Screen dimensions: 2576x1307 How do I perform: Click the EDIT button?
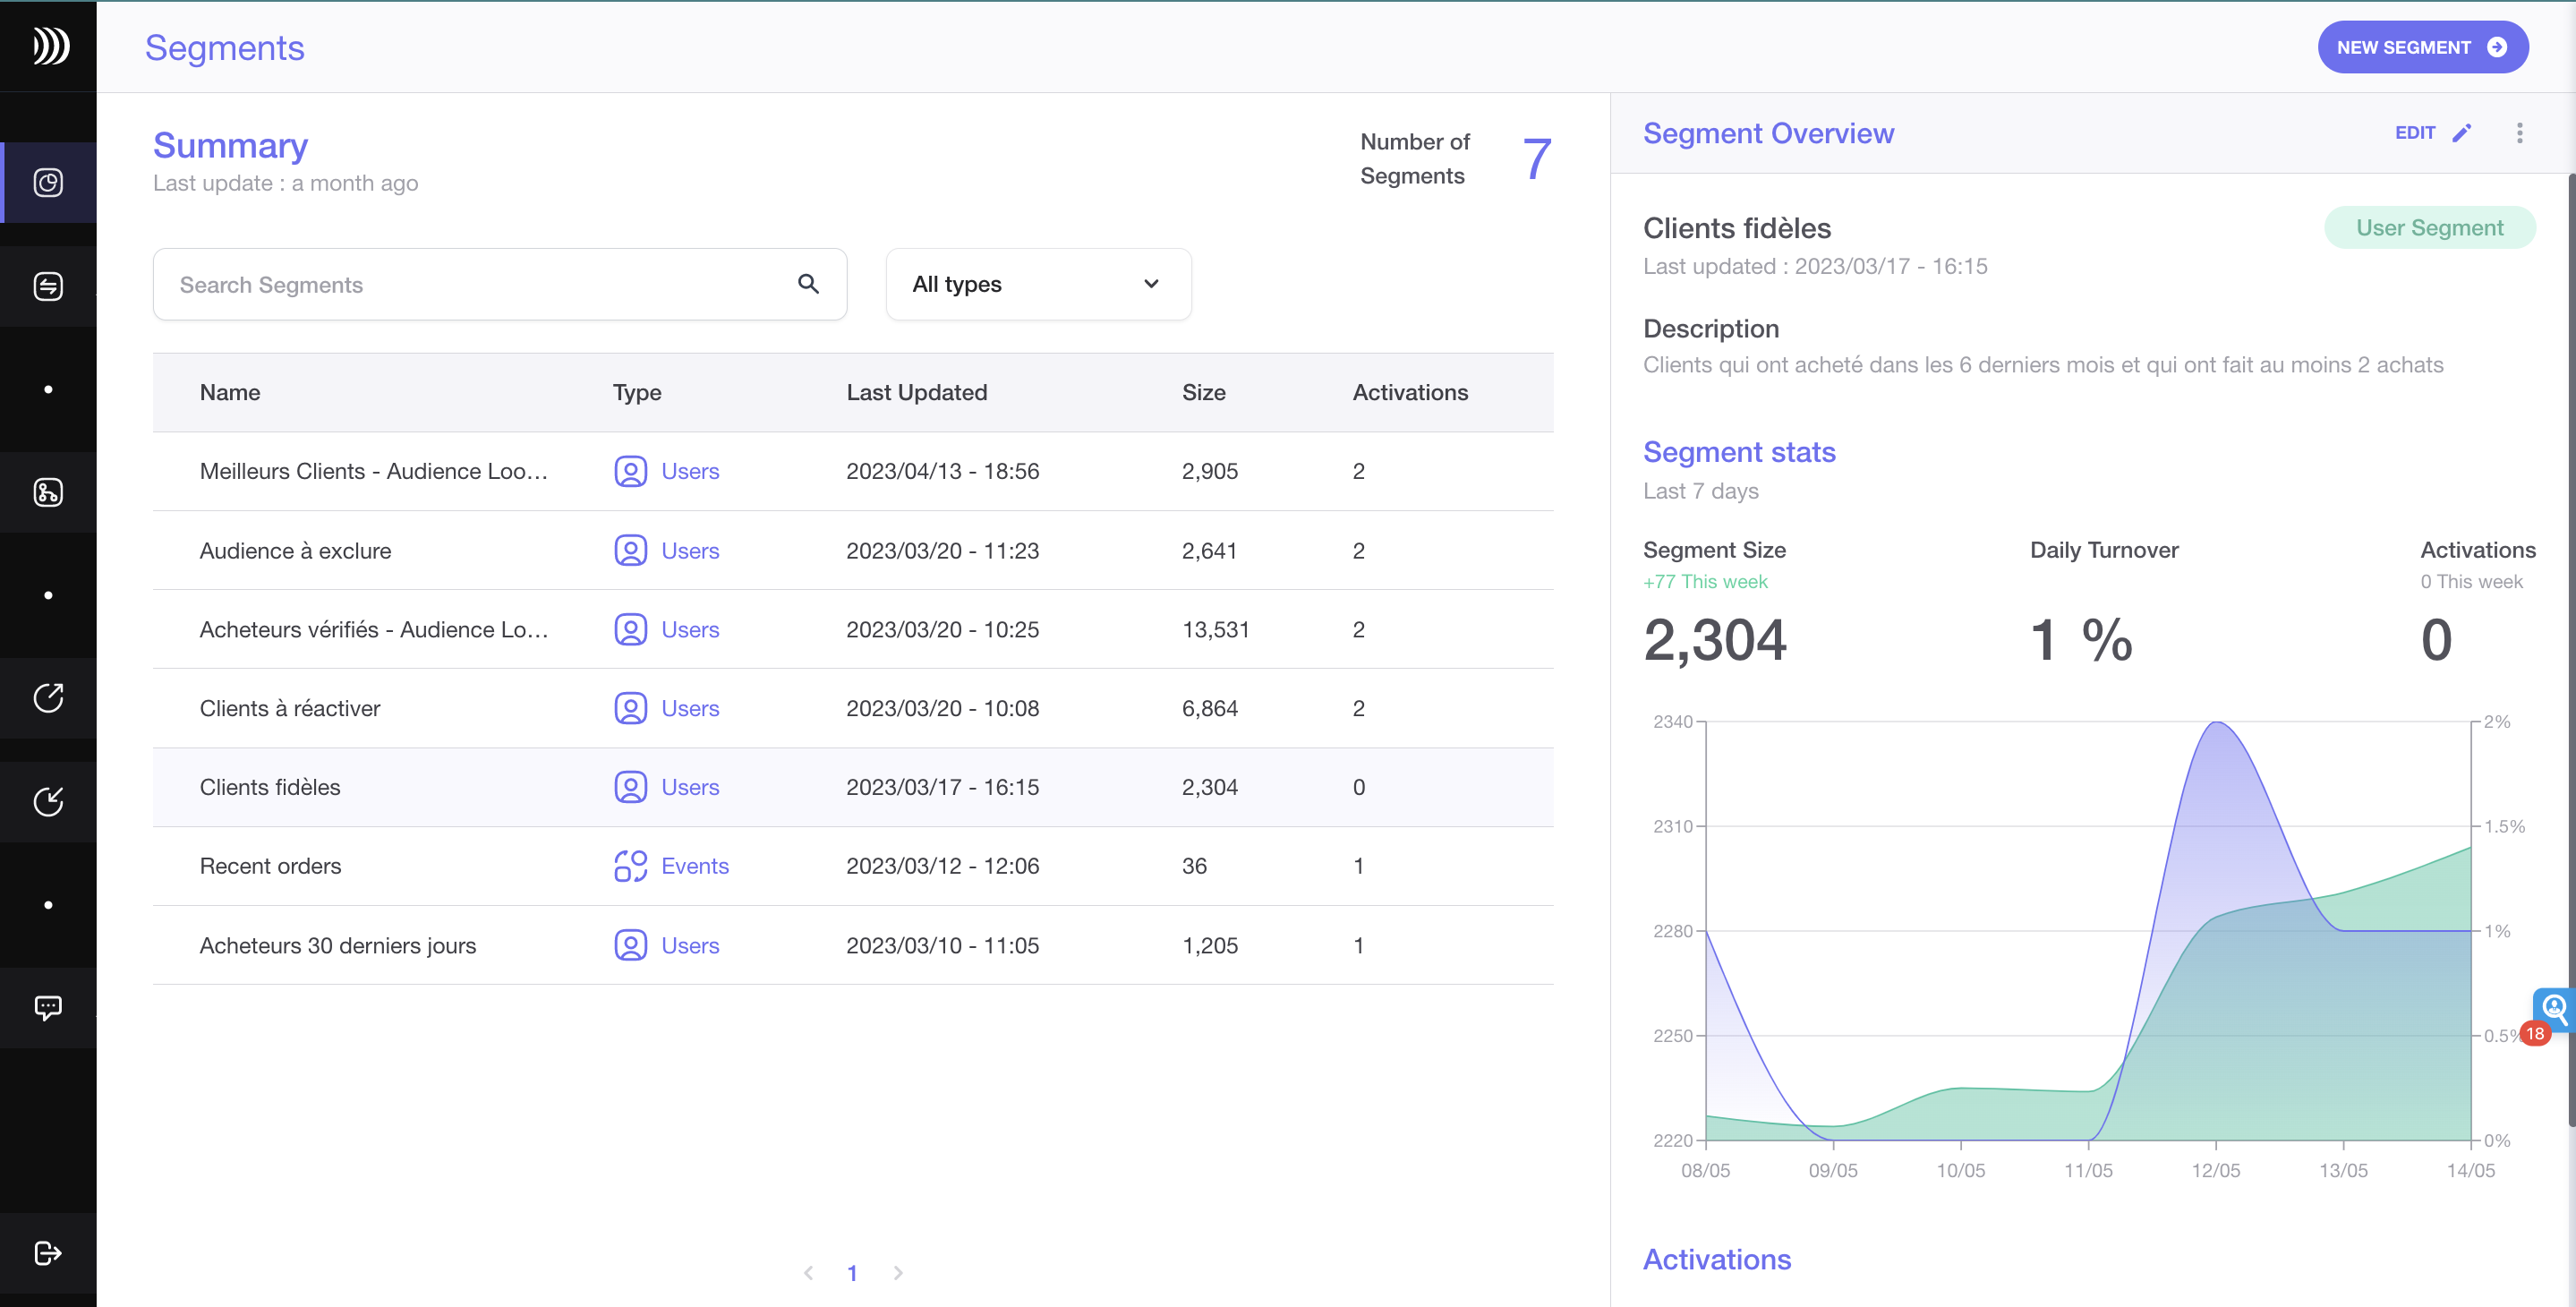2432,133
